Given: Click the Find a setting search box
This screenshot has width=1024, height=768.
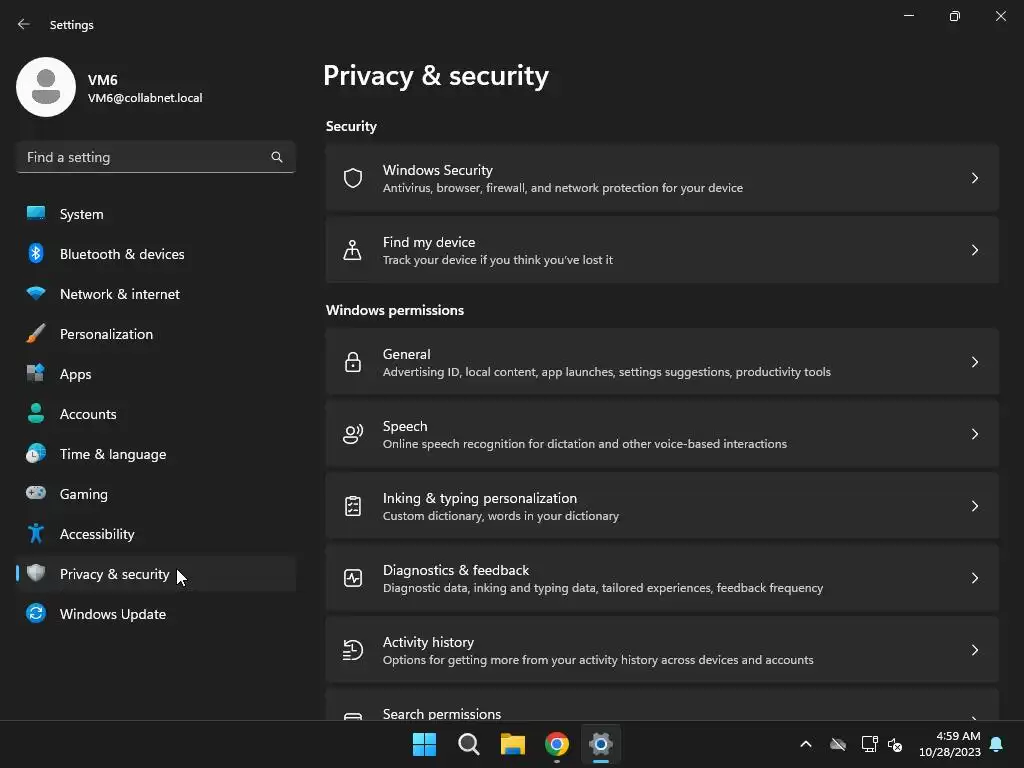Looking at the screenshot, I should (x=156, y=157).
